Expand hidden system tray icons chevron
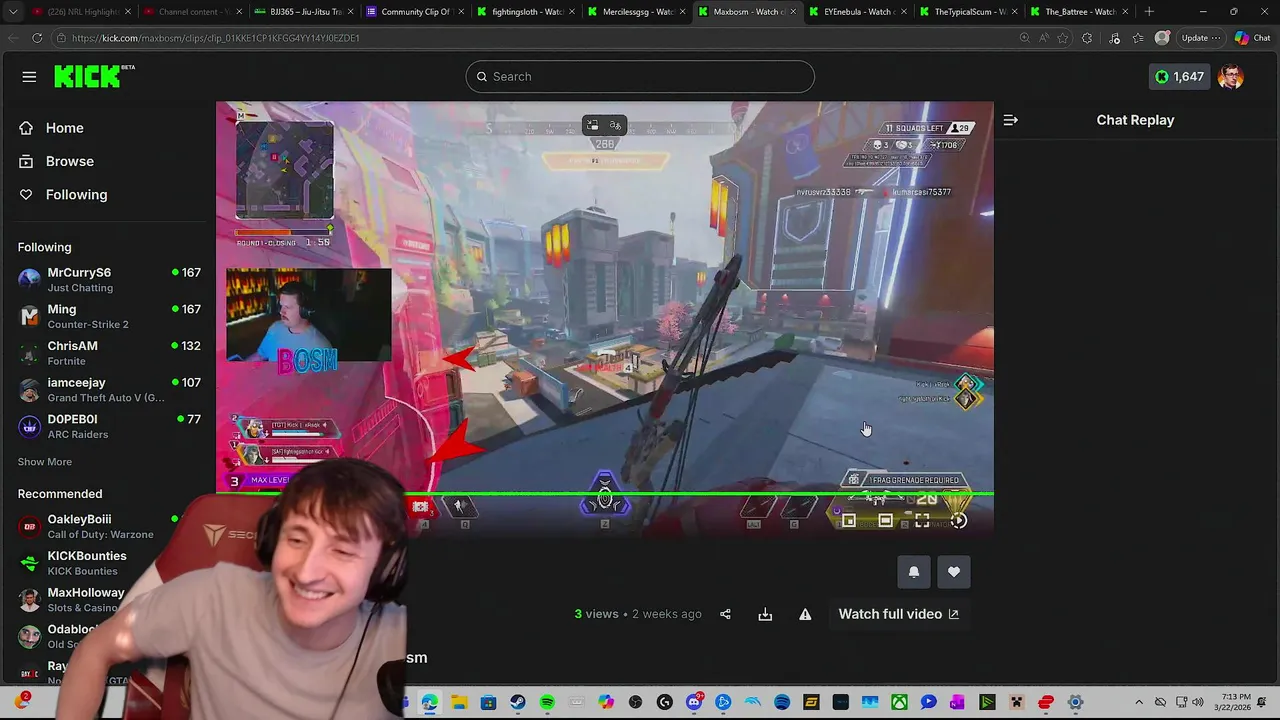The width and height of the screenshot is (1280, 720). 1139,703
